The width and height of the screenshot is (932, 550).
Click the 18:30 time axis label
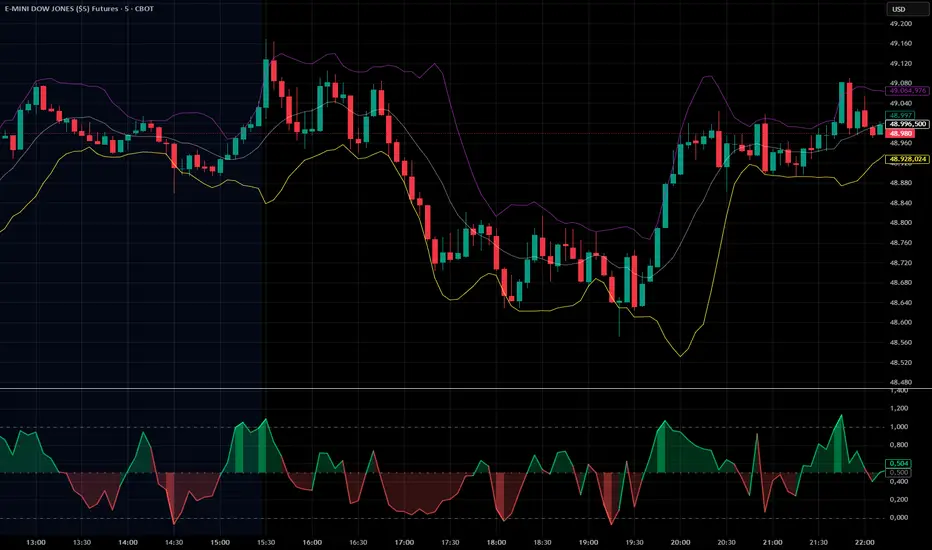(x=542, y=542)
